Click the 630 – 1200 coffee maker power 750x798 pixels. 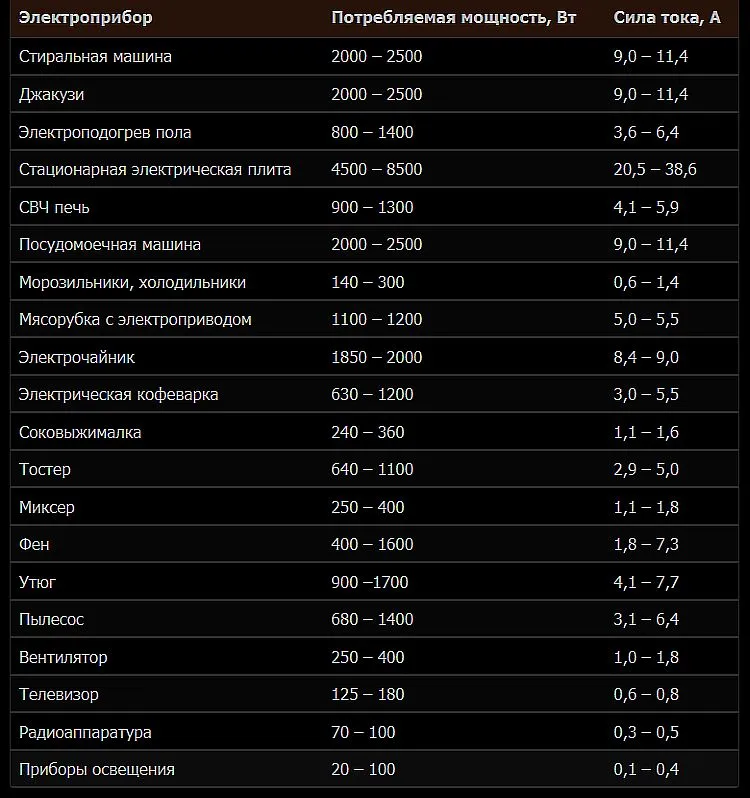click(x=372, y=394)
